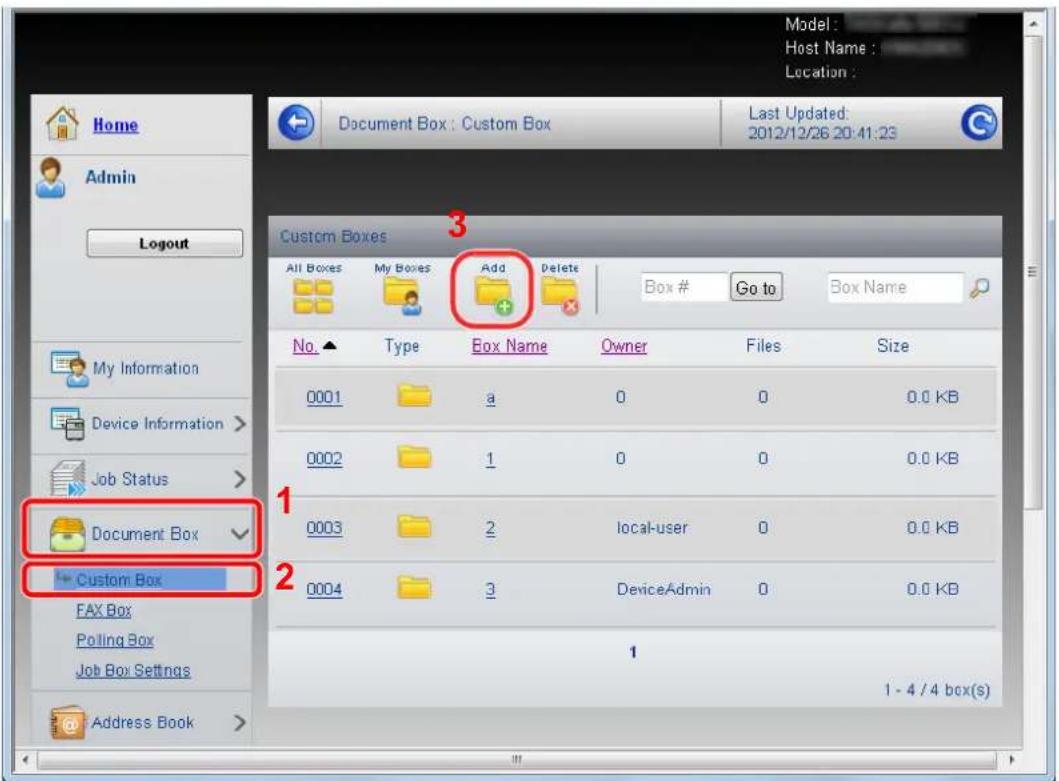
Task: Expand the Device Information menu chevron
Action: click(239, 424)
